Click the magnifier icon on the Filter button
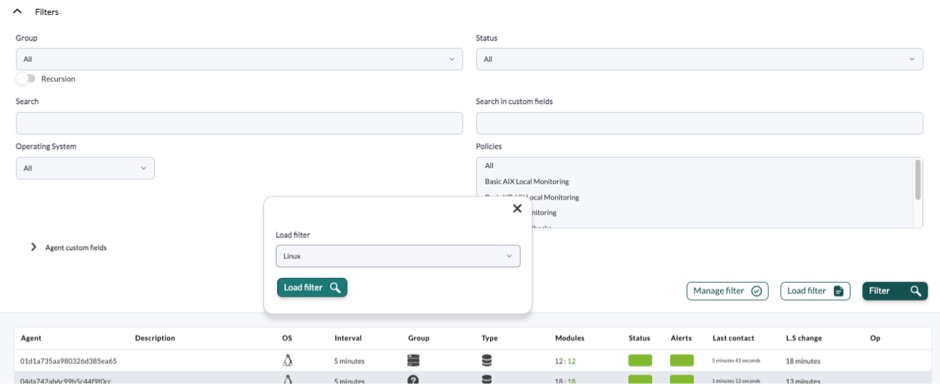The width and height of the screenshot is (940, 384). pyautogui.click(x=915, y=291)
